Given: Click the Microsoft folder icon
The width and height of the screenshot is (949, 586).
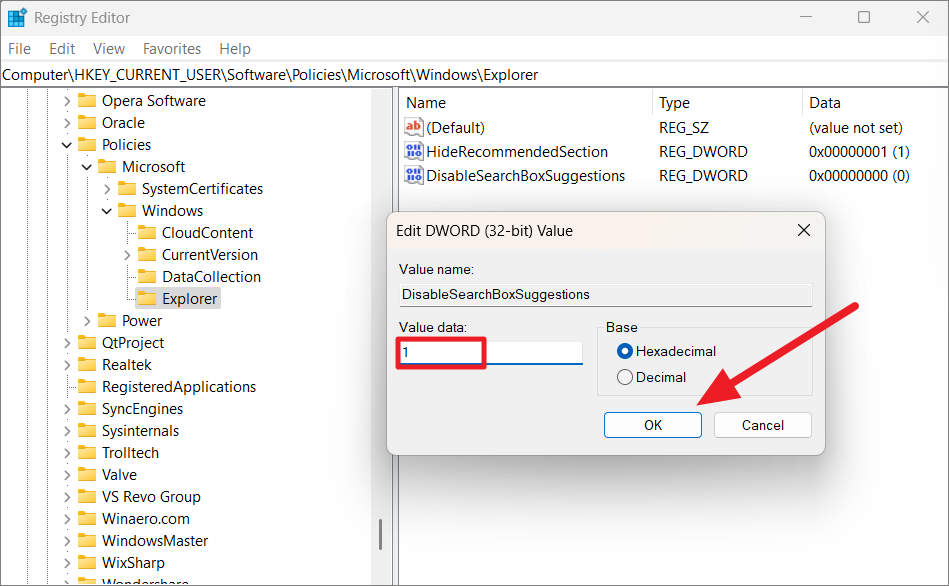Looking at the screenshot, I should (107, 166).
